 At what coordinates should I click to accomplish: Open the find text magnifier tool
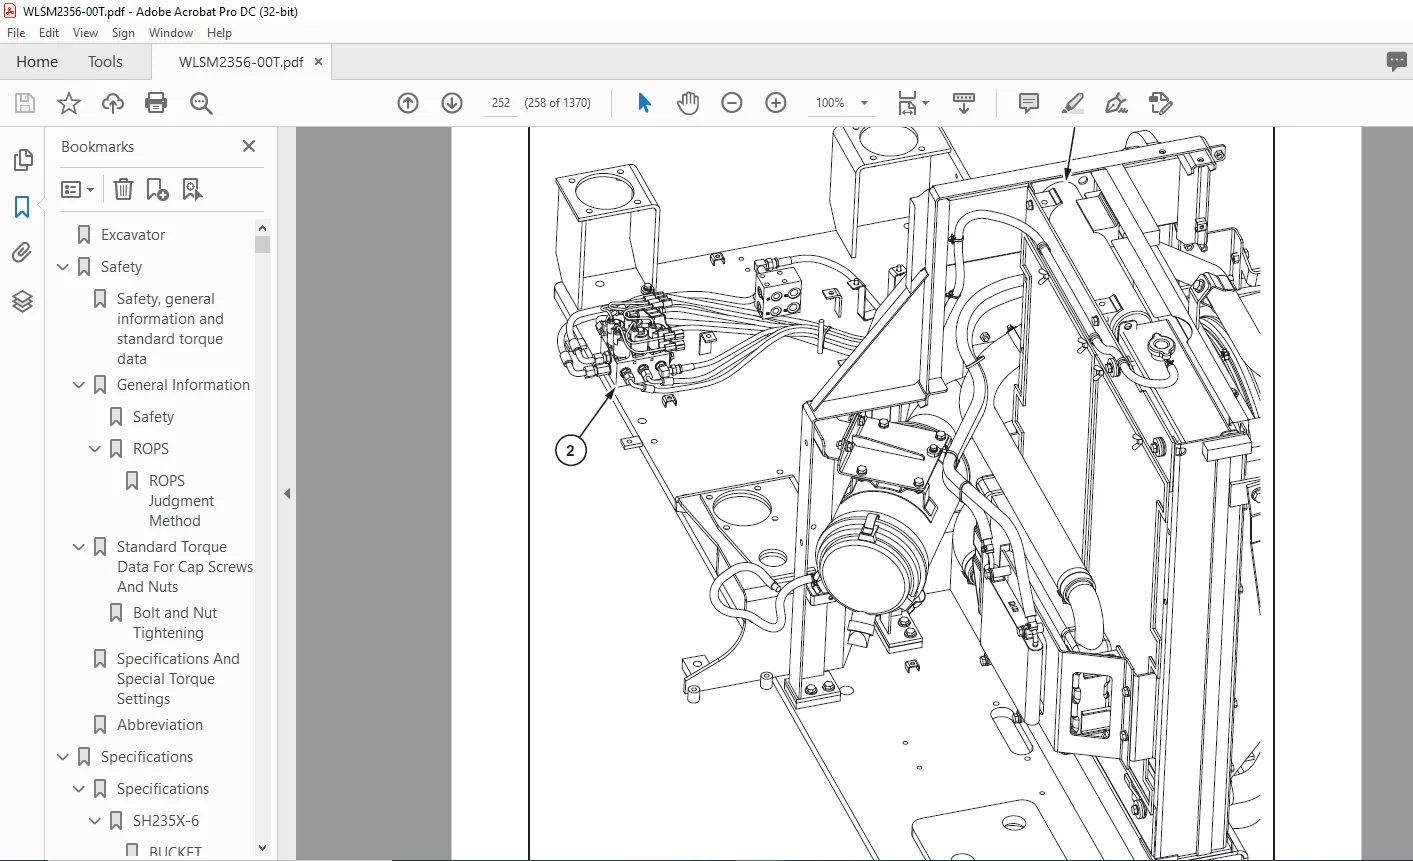pos(201,103)
